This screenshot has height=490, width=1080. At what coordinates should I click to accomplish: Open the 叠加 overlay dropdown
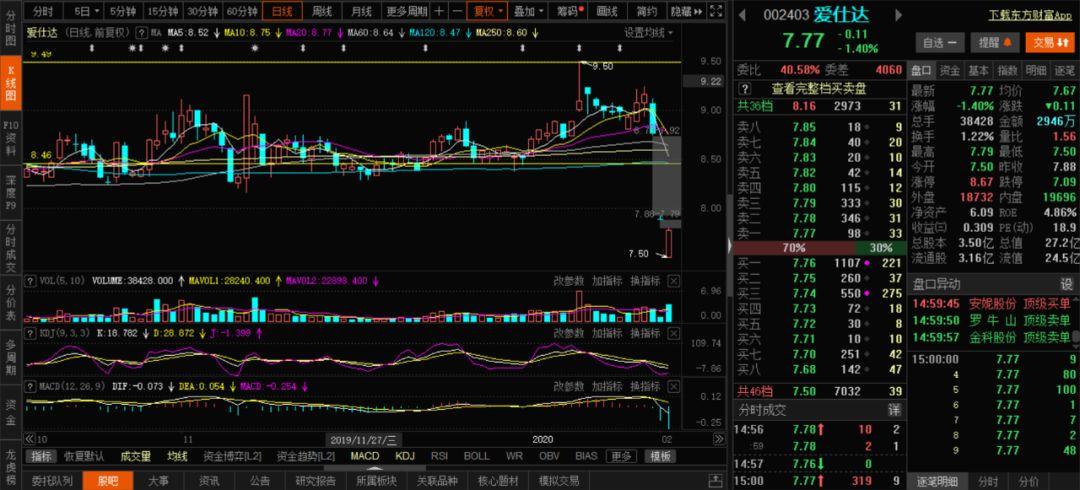click(x=528, y=11)
